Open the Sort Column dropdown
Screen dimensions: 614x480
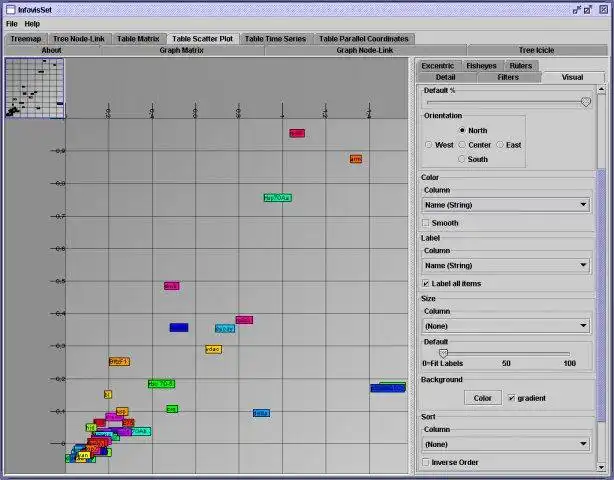pos(506,444)
